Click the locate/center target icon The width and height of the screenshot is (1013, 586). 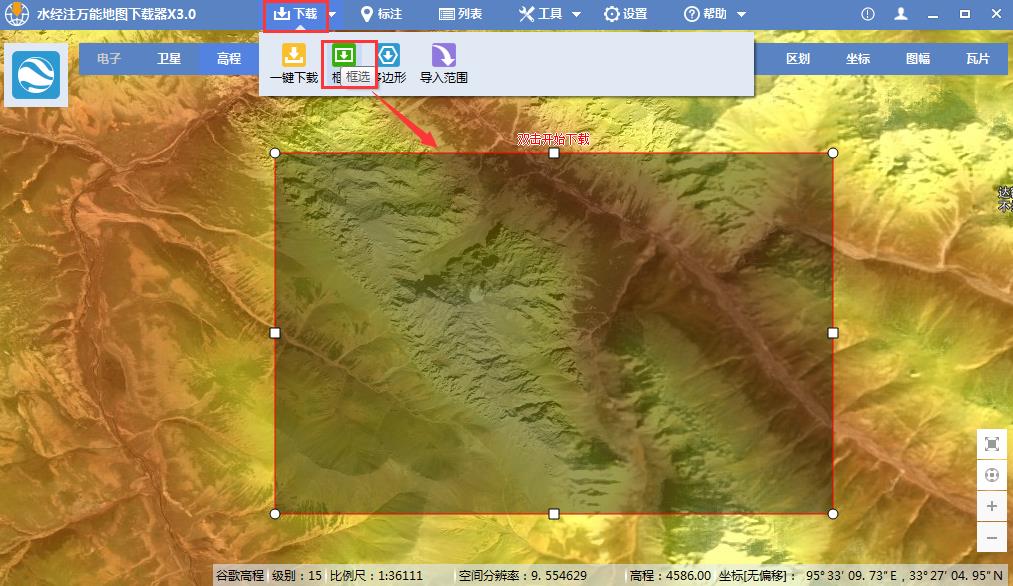click(x=992, y=476)
